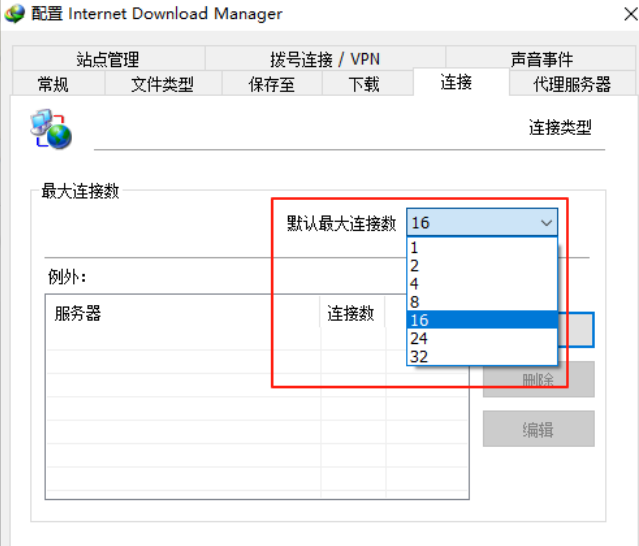This screenshot has width=639, height=546.
Task: Open the 文件类型 tab
Action: click(x=163, y=84)
